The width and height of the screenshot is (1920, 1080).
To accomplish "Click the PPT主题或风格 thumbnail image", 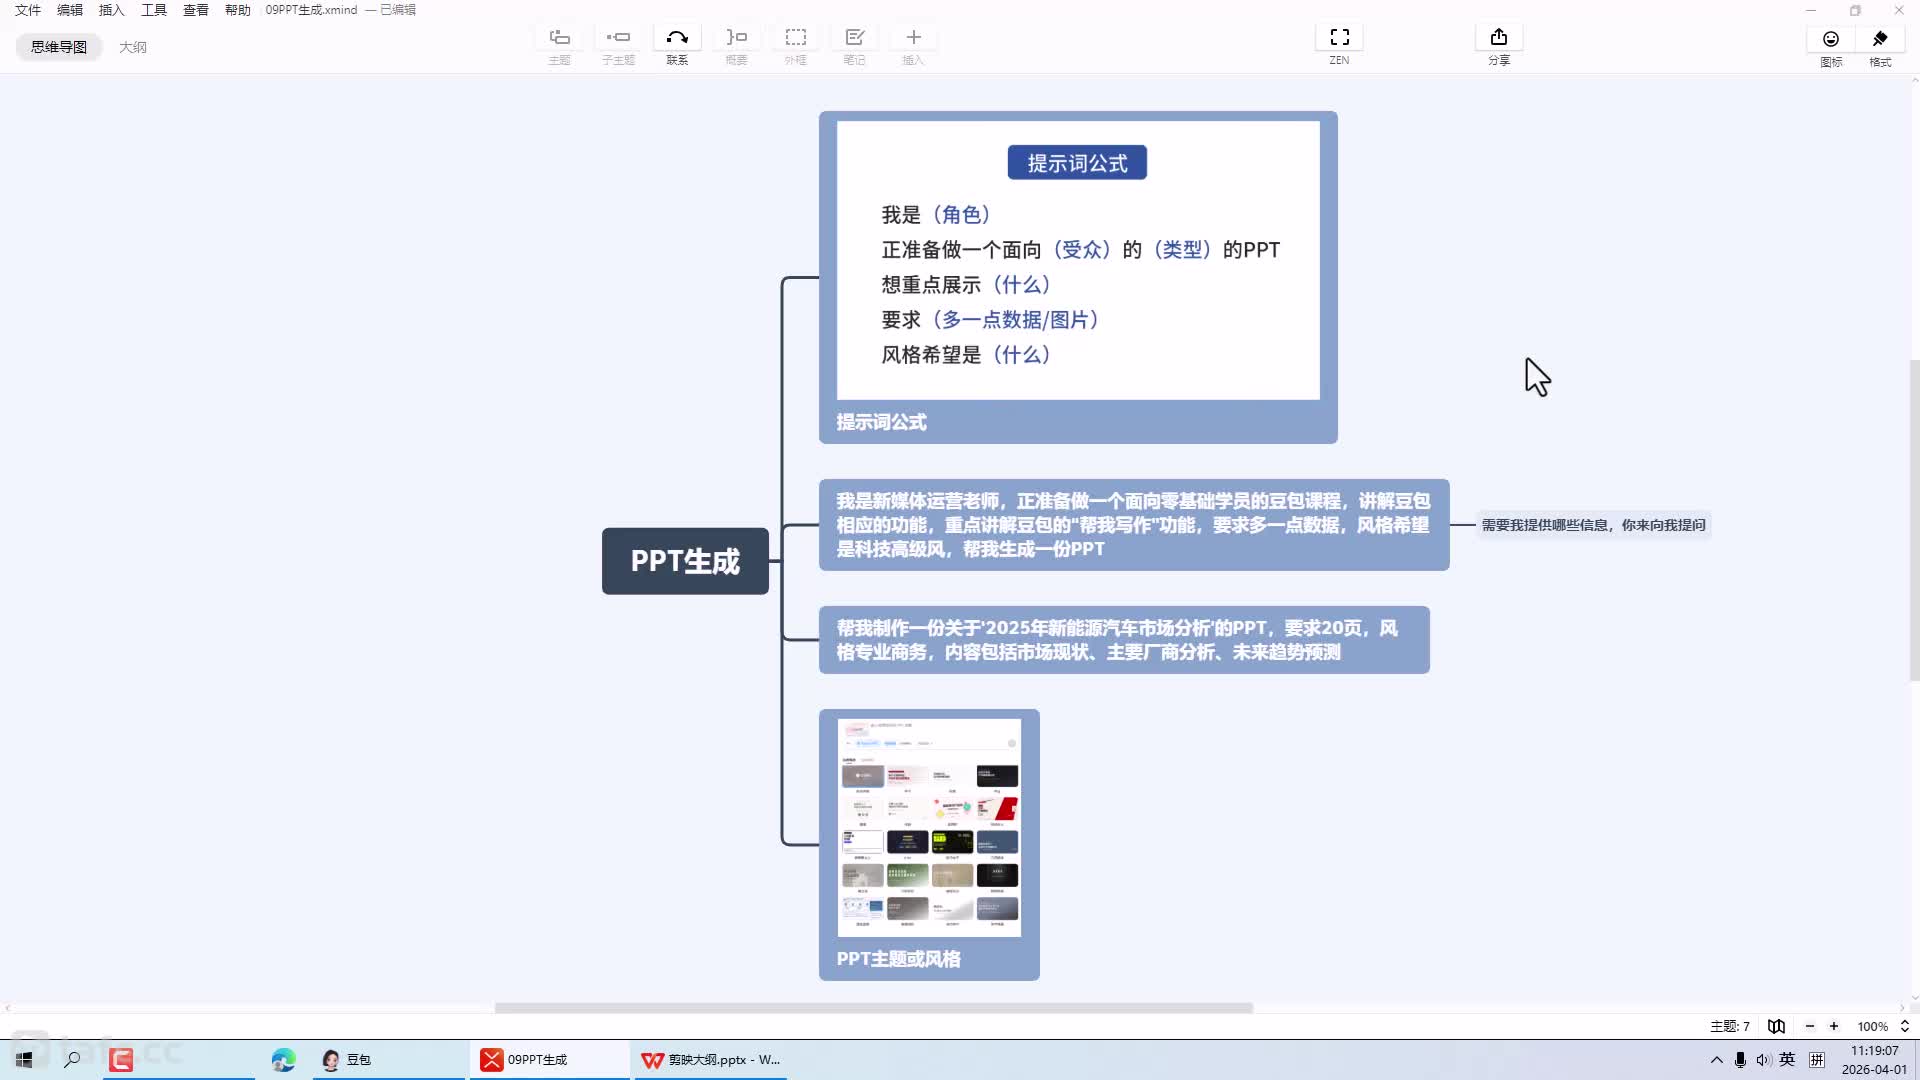I will (x=929, y=826).
